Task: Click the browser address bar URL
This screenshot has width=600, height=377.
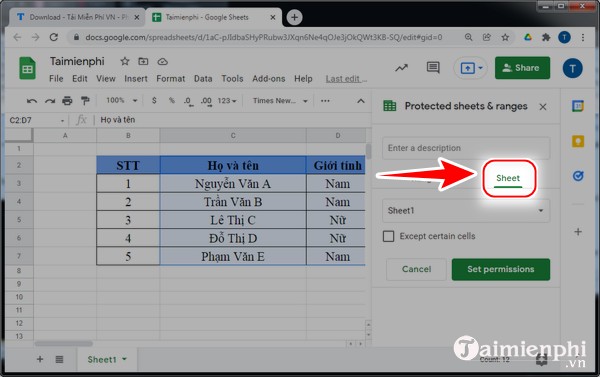Action: click(x=264, y=37)
